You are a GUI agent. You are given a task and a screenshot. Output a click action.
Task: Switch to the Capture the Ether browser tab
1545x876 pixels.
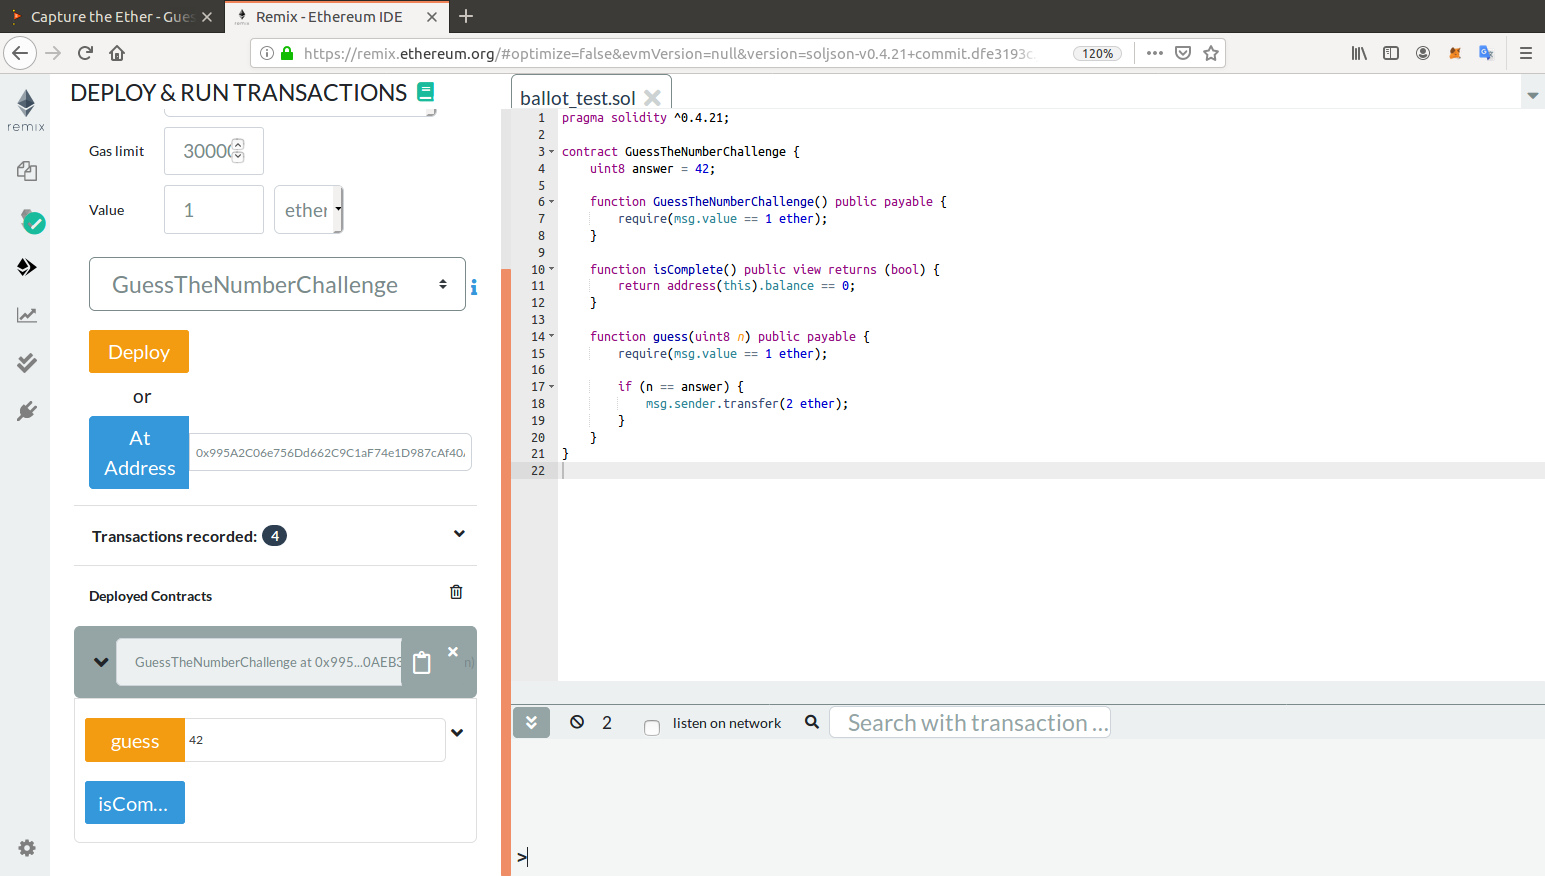tap(110, 17)
